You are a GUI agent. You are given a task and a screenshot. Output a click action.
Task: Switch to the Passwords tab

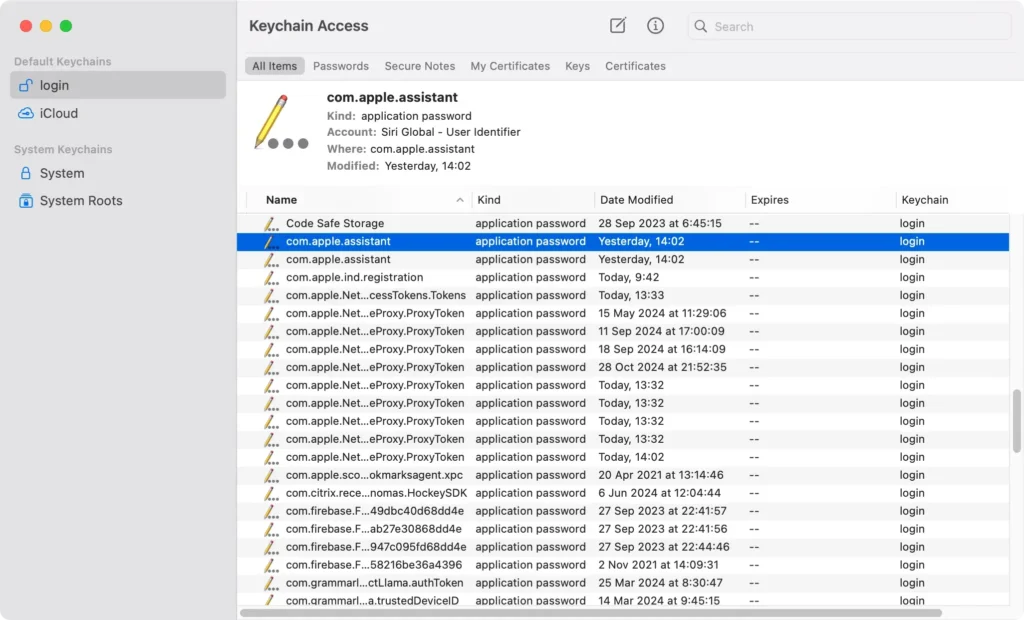point(340,66)
